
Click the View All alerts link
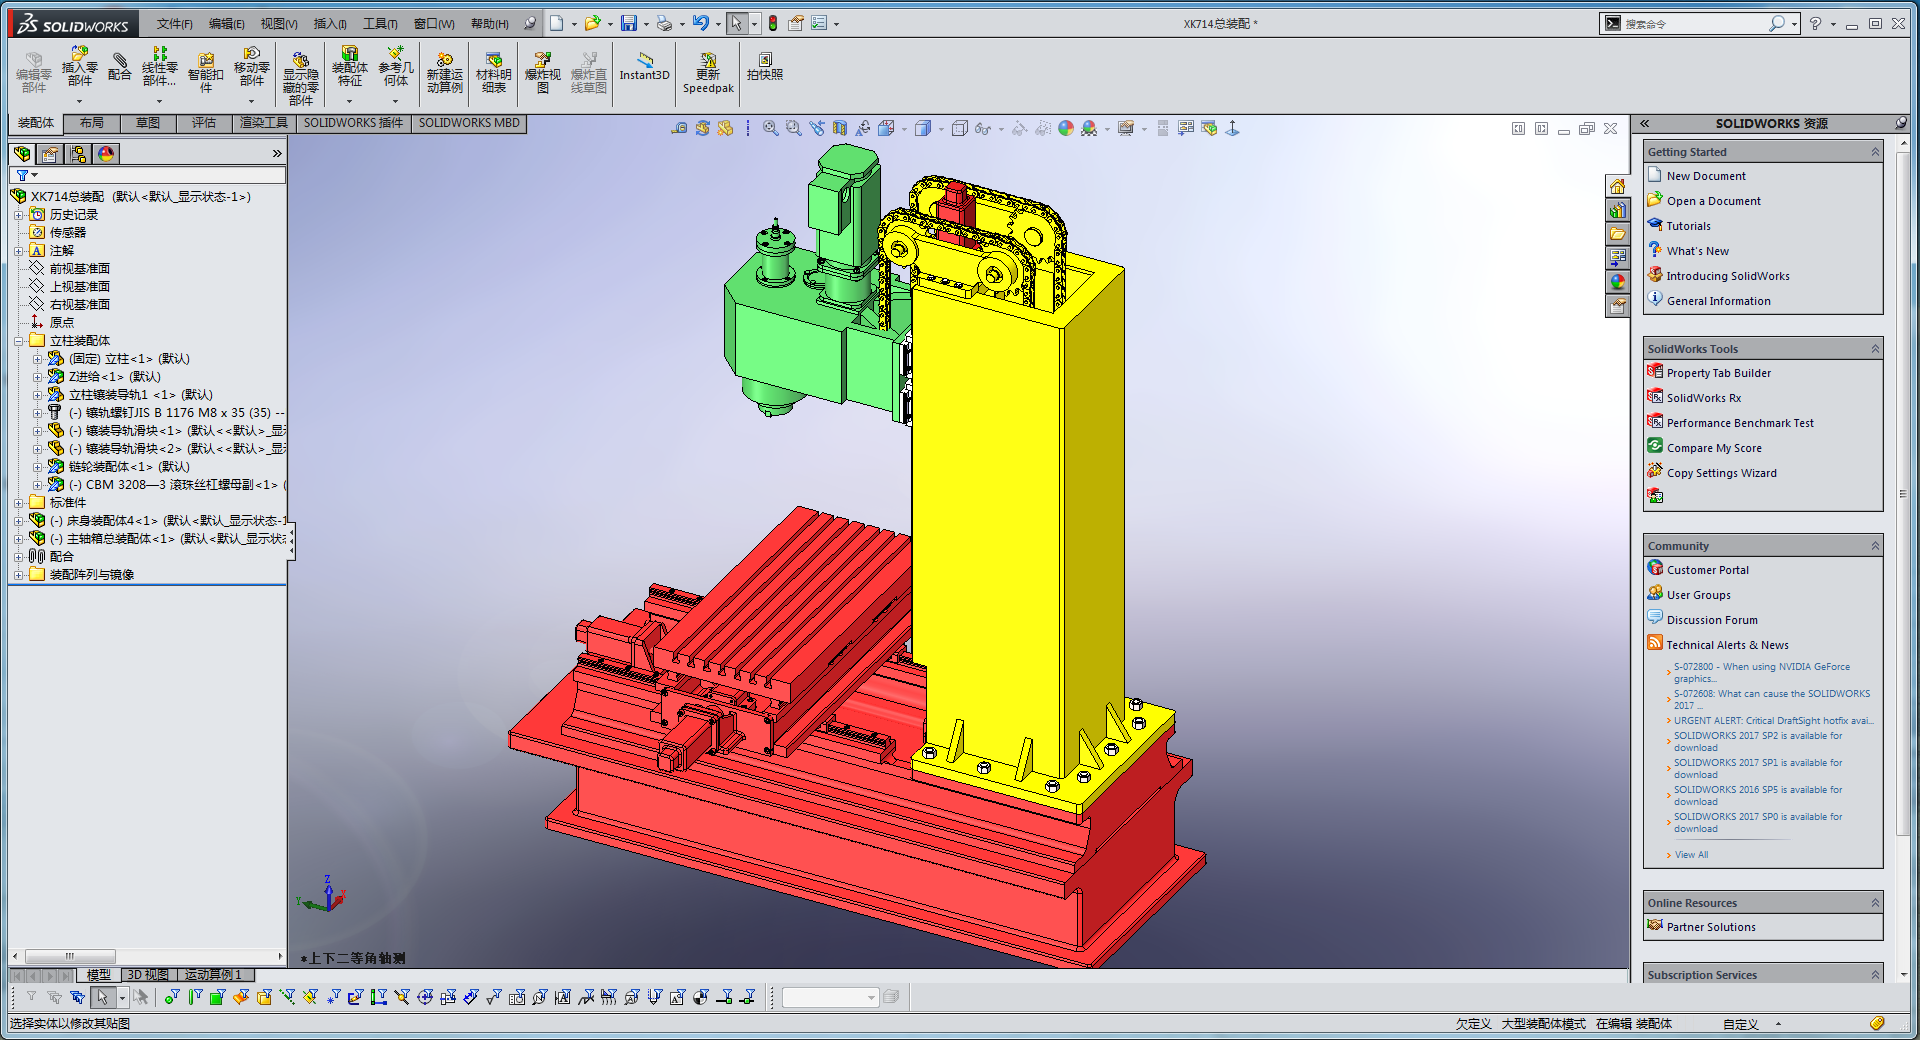[x=1691, y=855]
